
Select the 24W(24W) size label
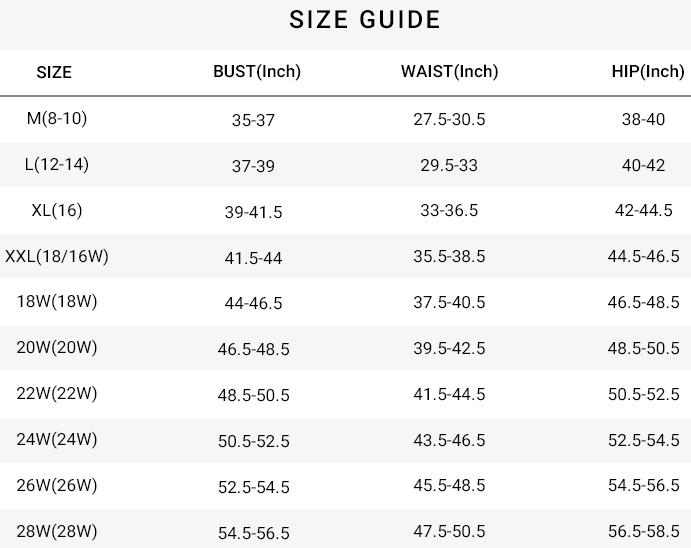[x=57, y=439]
